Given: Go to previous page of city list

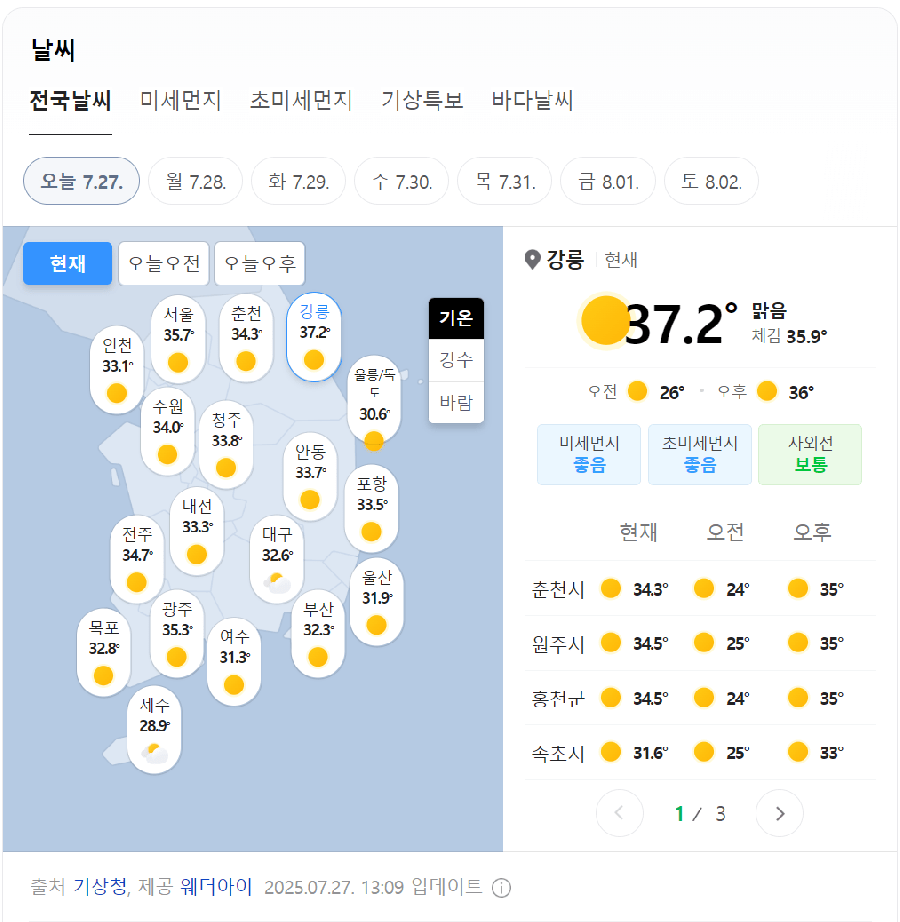Looking at the screenshot, I should pos(620,813).
